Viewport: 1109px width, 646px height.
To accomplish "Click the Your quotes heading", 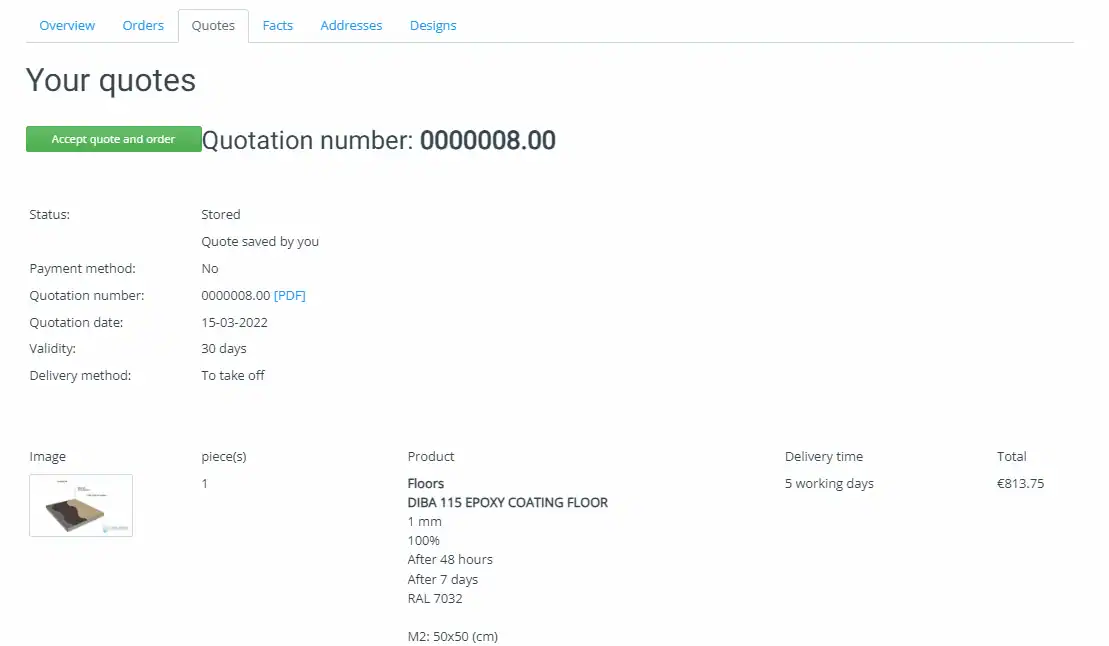I will click(x=110, y=80).
